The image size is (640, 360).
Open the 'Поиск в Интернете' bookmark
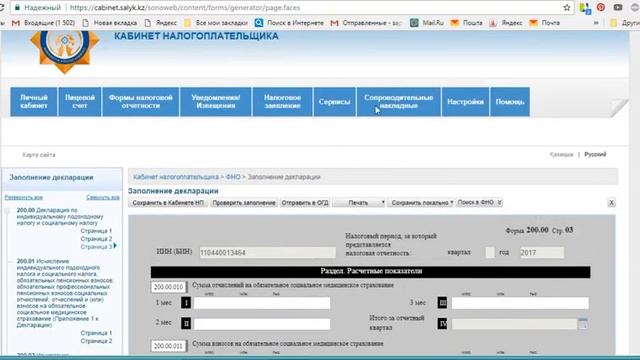(289, 23)
